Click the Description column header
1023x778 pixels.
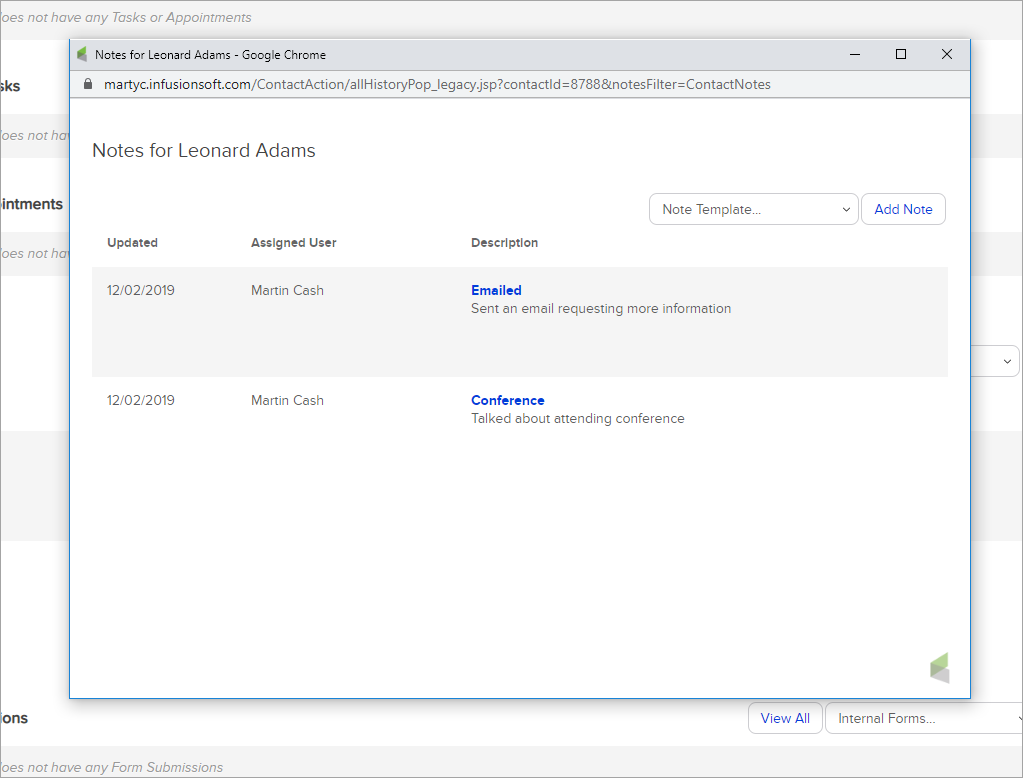click(504, 243)
